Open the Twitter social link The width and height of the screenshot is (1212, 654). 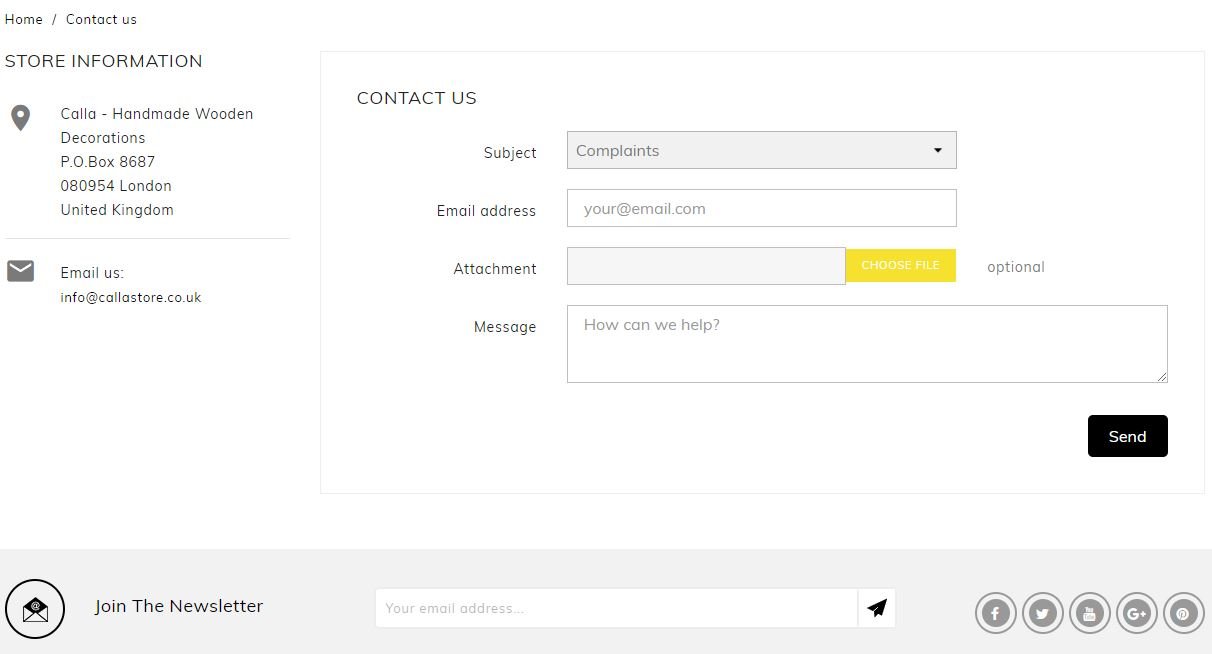click(1042, 613)
